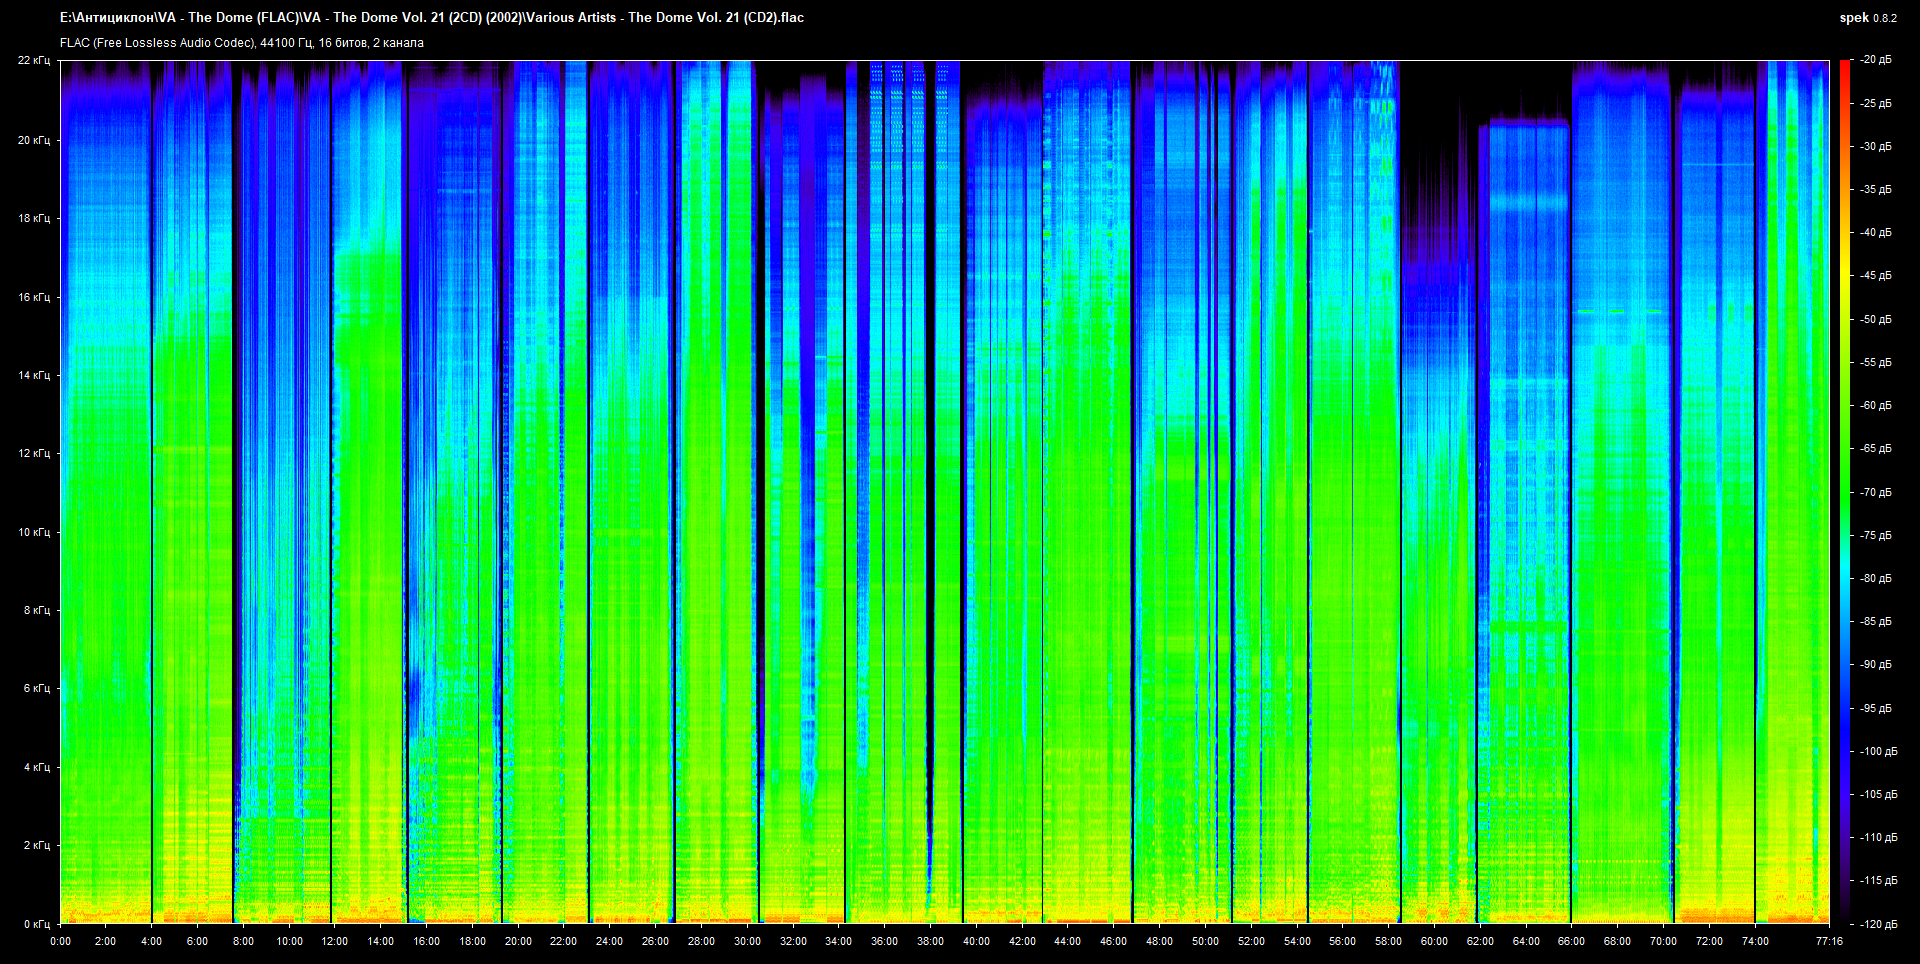Click the 0:00 time axis marker

point(60,941)
